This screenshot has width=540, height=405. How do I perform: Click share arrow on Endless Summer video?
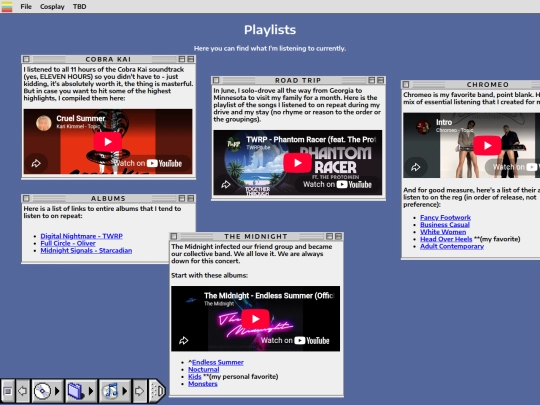point(184,341)
